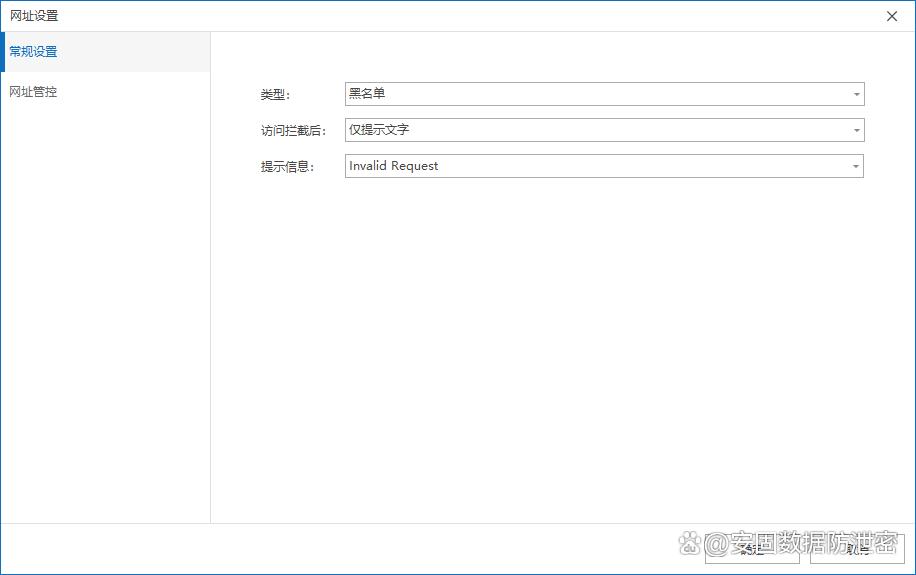This screenshot has height=575, width=916.
Task: Click the 网址设置 title bar text
Action: tap(34, 16)
